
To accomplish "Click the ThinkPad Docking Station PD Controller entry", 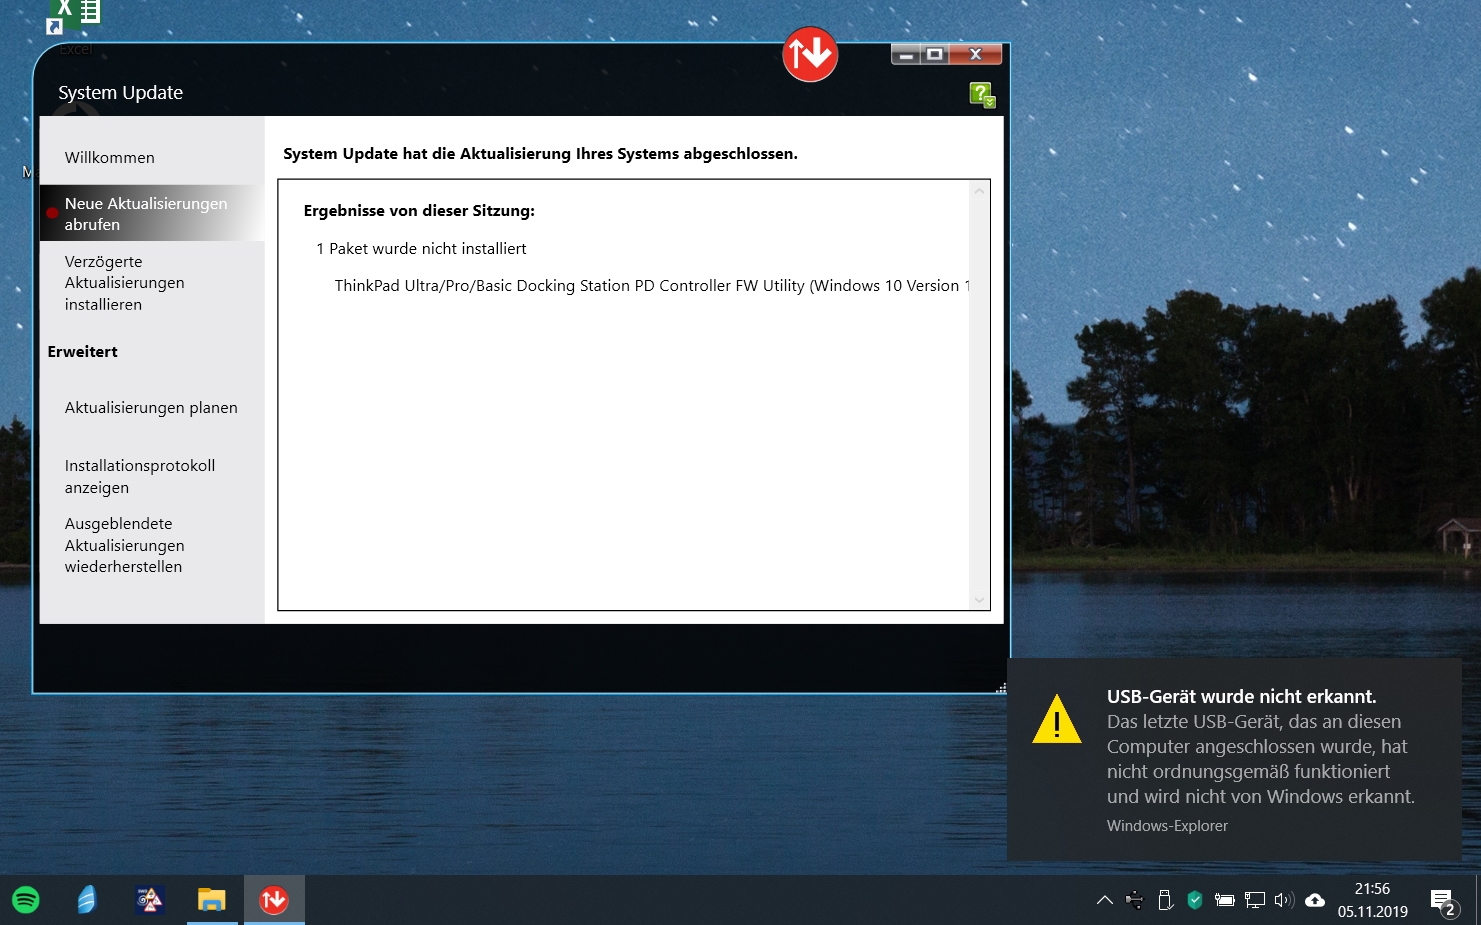I will (x=652, y=286).
